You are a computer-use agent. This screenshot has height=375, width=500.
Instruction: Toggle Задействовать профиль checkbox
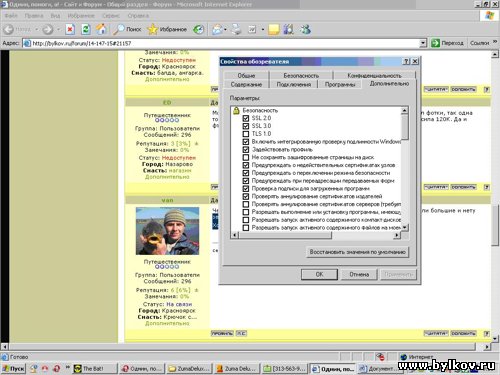tap(246, 149)
